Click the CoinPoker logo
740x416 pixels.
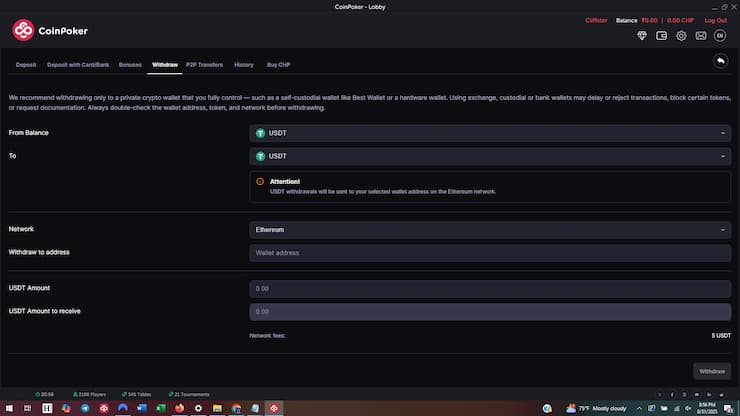pyautogui.click(x=50, y=31)
